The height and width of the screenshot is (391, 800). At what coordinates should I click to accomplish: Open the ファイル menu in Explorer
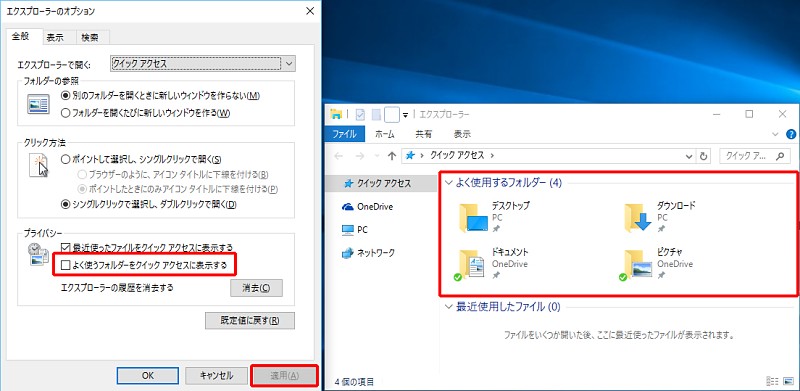point(344,134)
